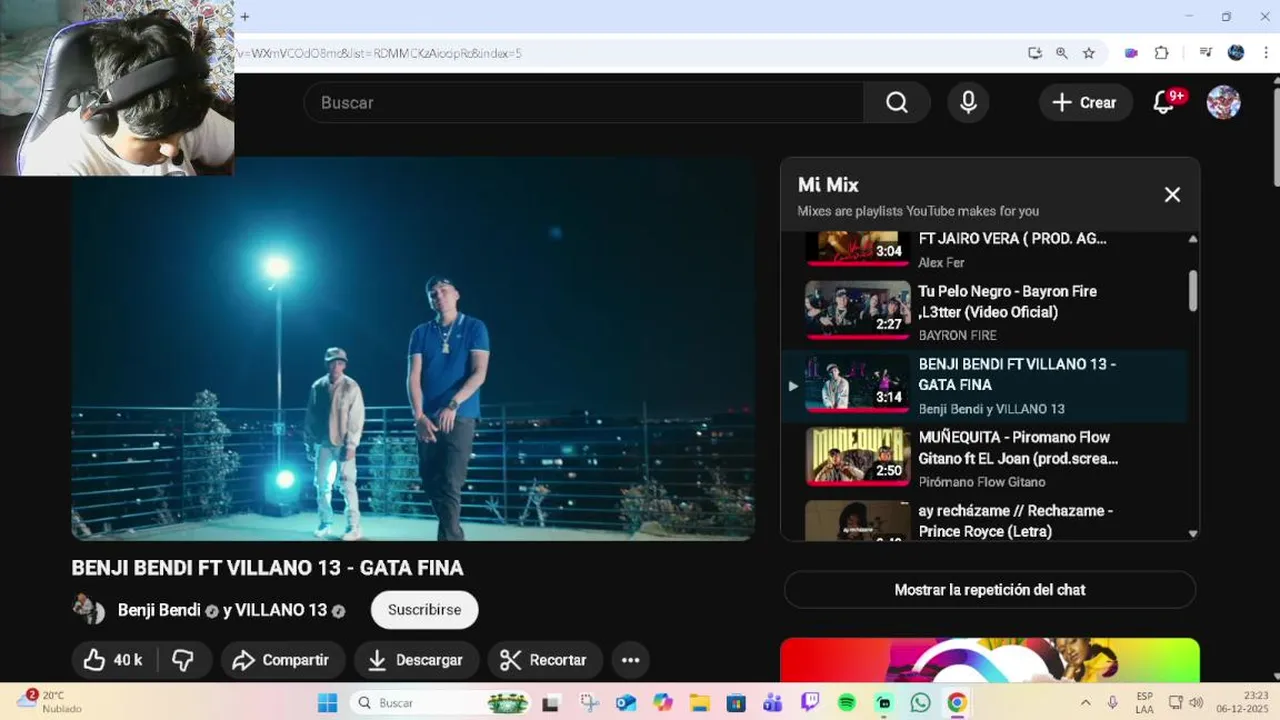Click the MUÑEQUITA video thumbnail
This screenshot has width=1280, height=720.
click(x=858, y=456)
